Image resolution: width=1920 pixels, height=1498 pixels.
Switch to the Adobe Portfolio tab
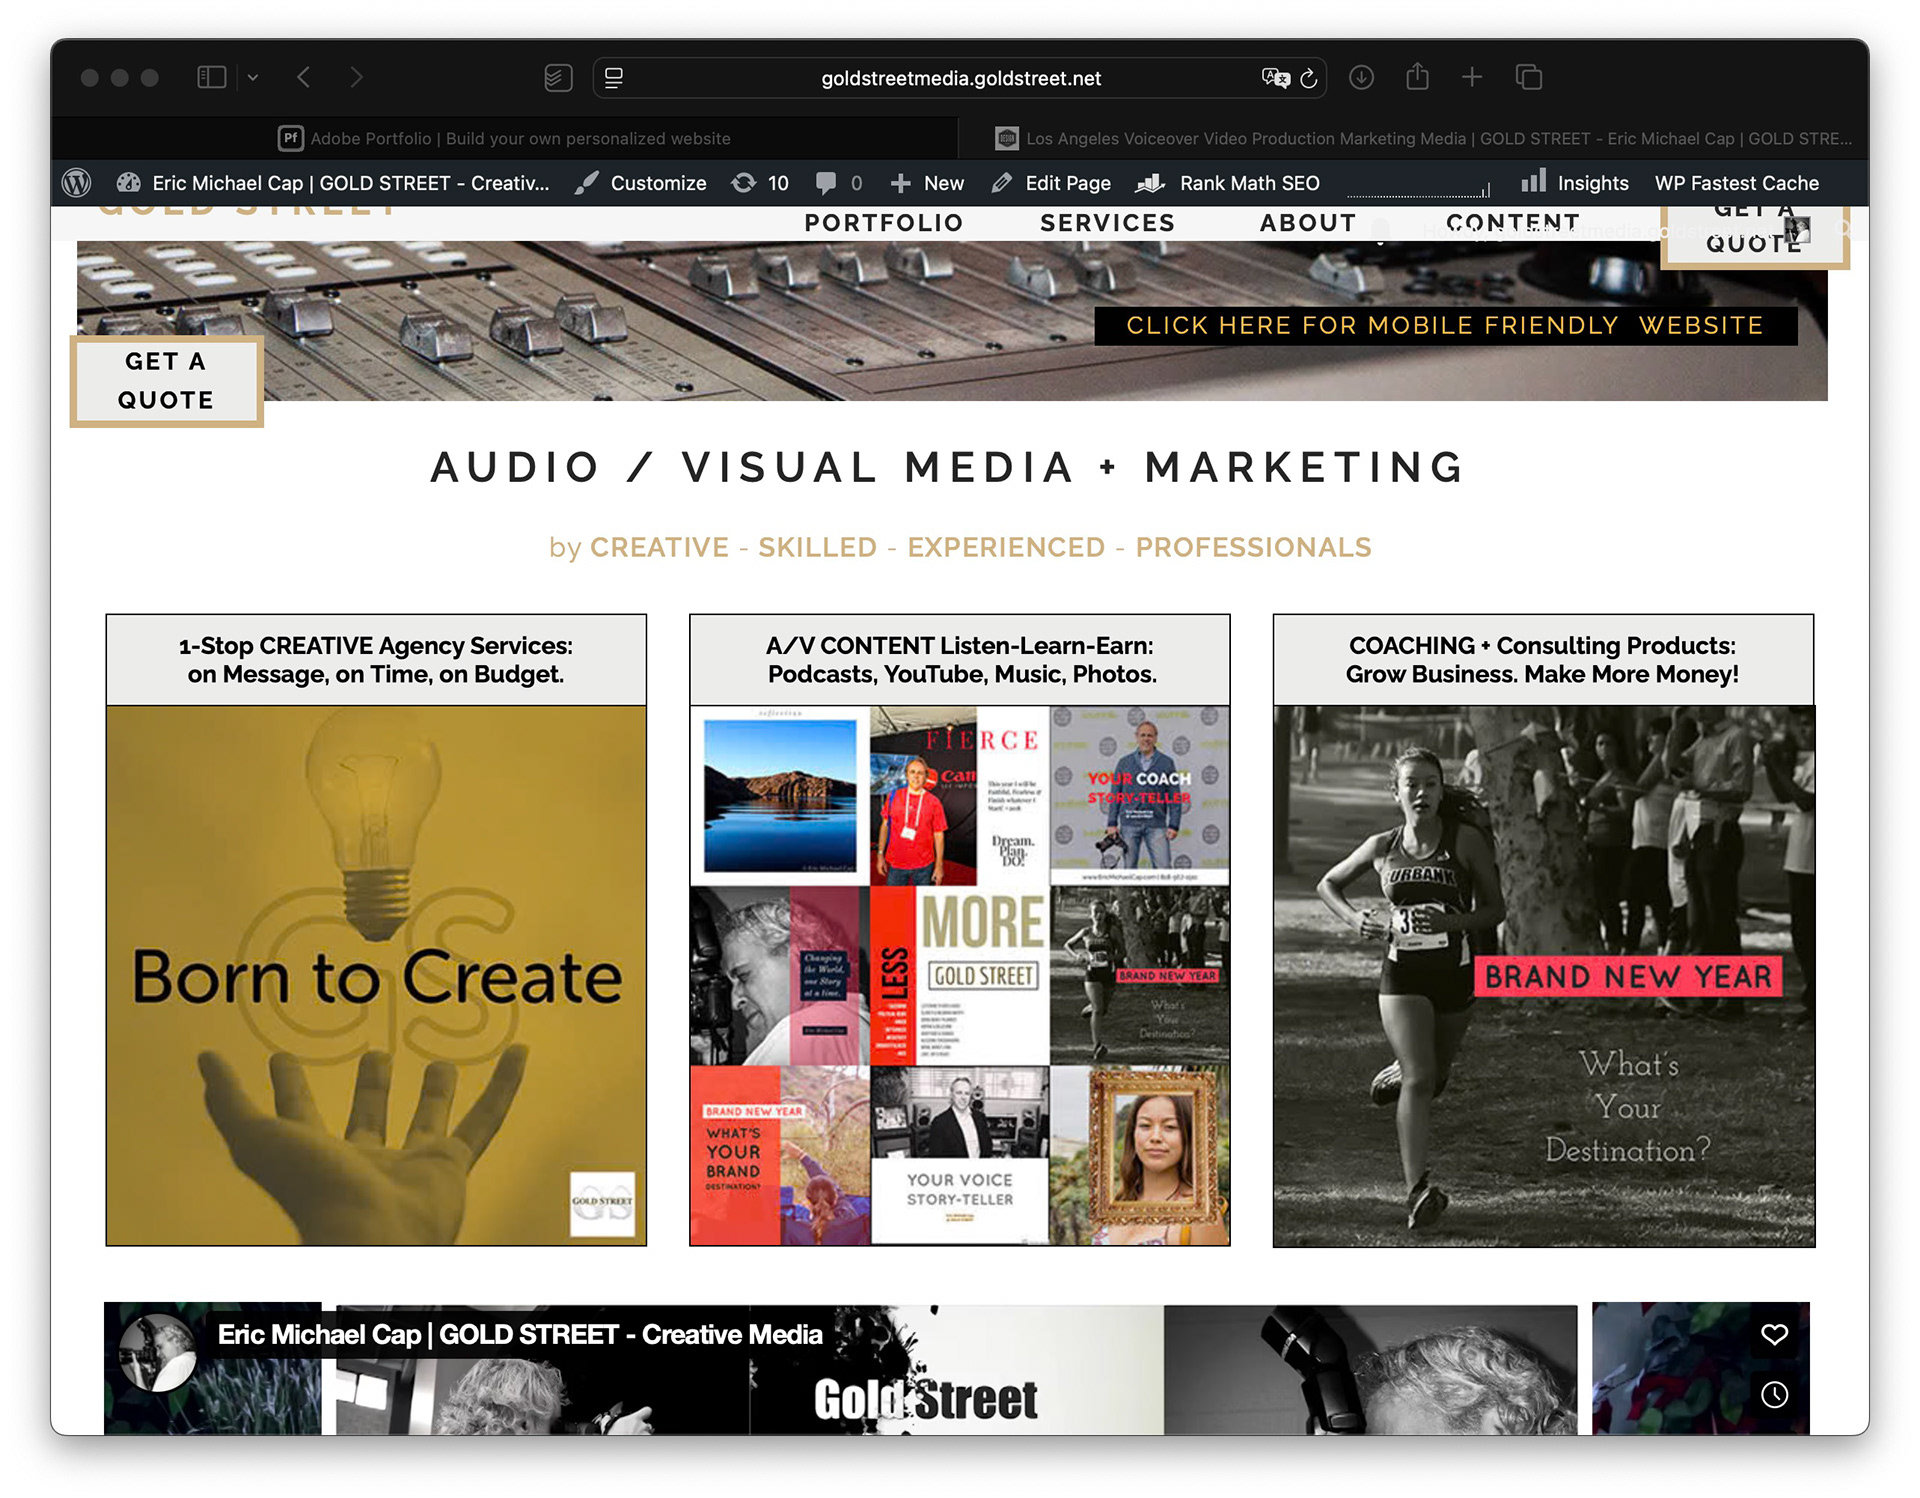point(505,138)
